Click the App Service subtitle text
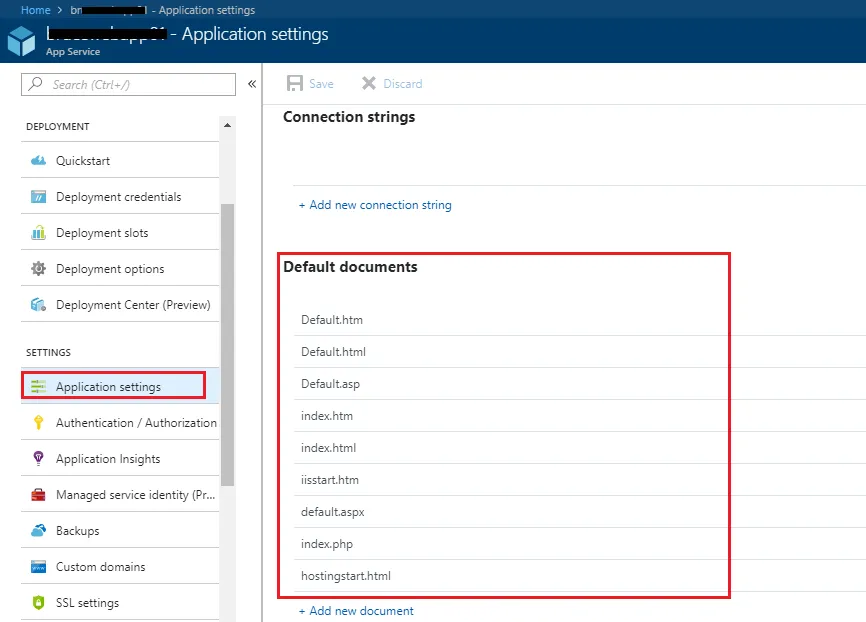 73,52
